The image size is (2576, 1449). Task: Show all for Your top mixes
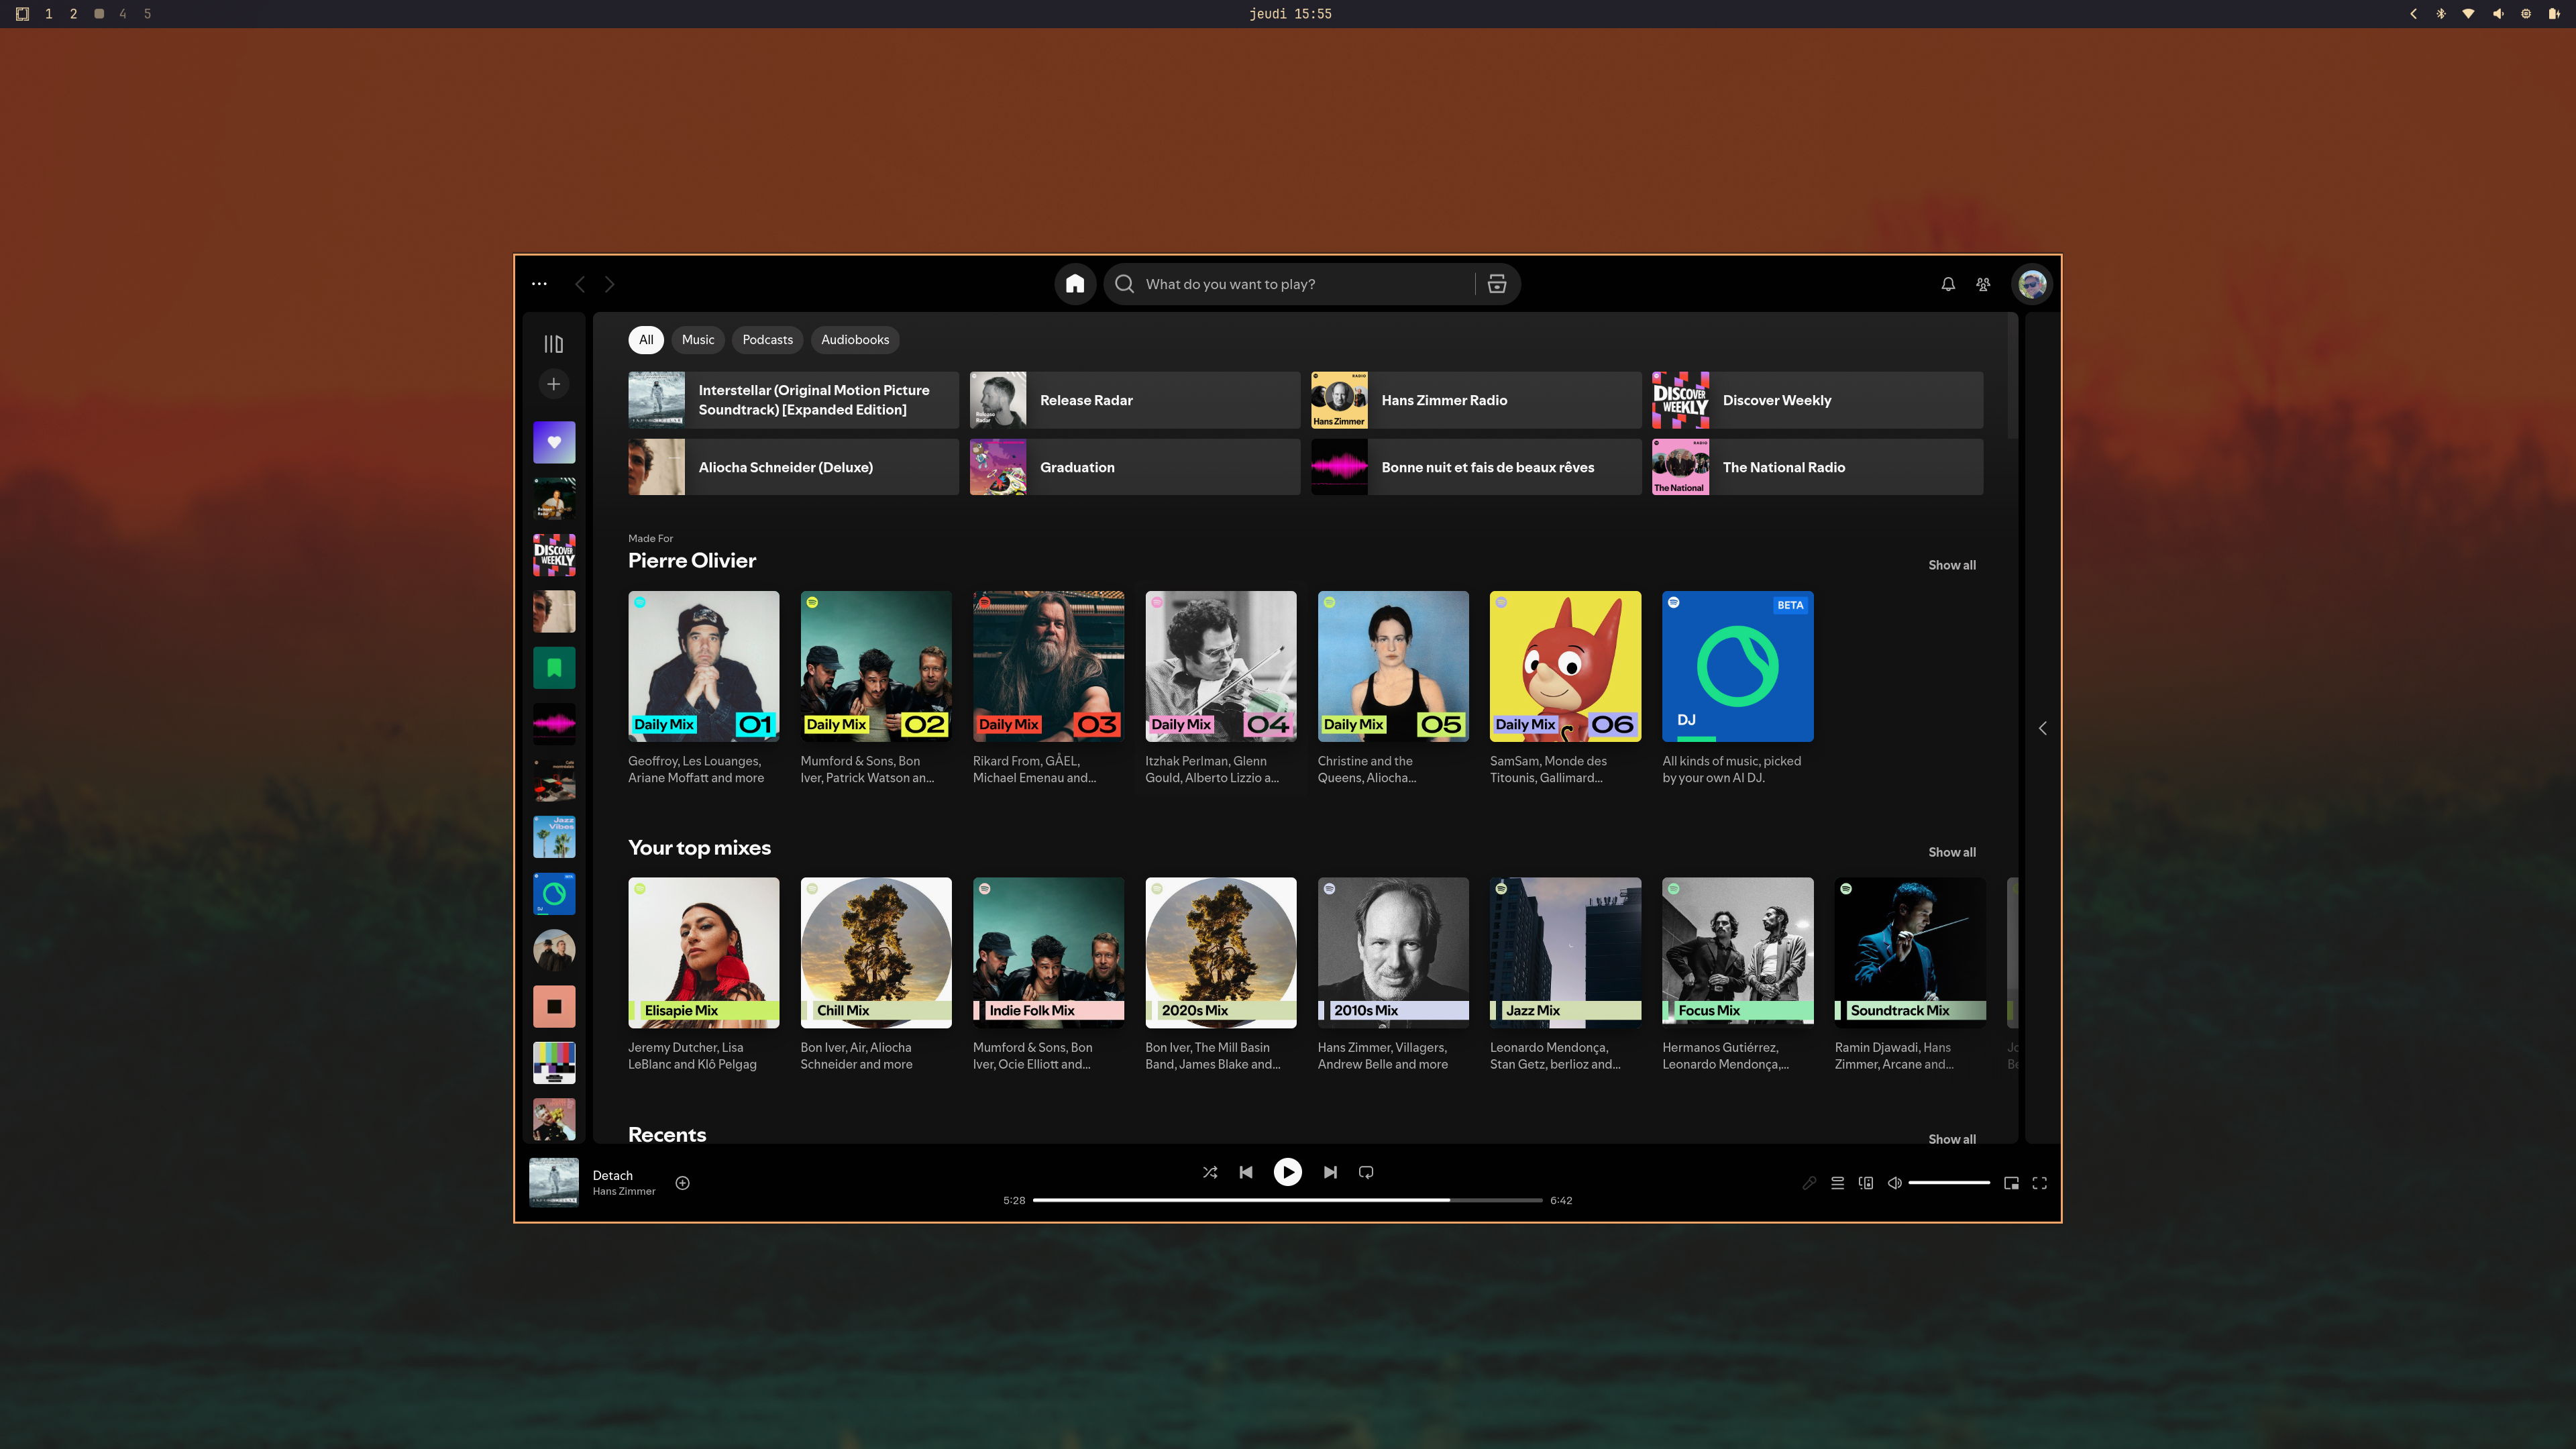1952,852
